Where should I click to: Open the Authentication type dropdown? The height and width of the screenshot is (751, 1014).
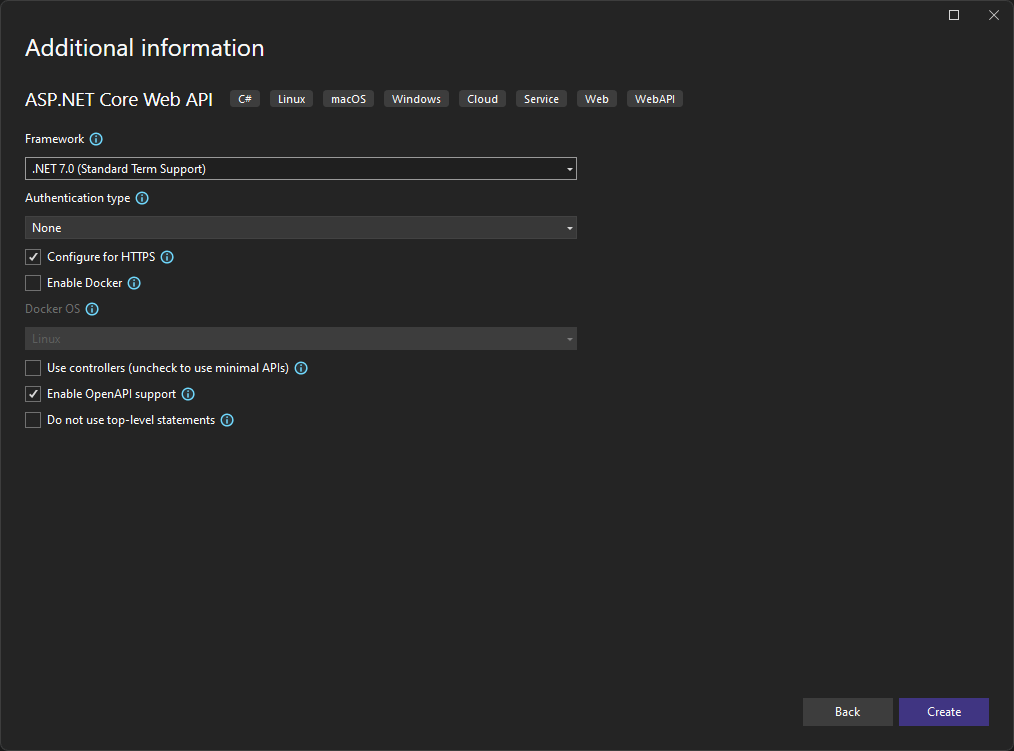pyautogui.click(x=569, y=227)
